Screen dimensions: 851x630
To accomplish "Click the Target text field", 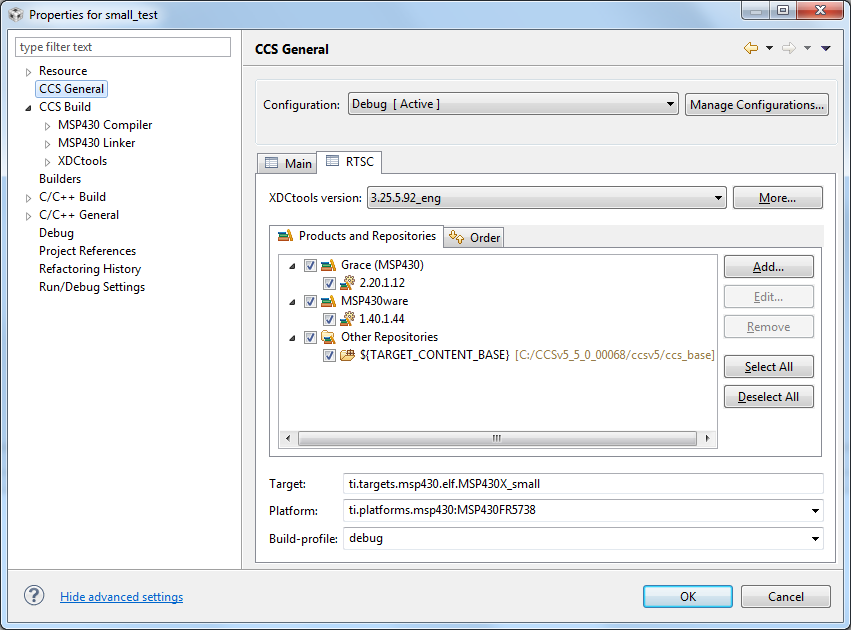I will point(582,484).
